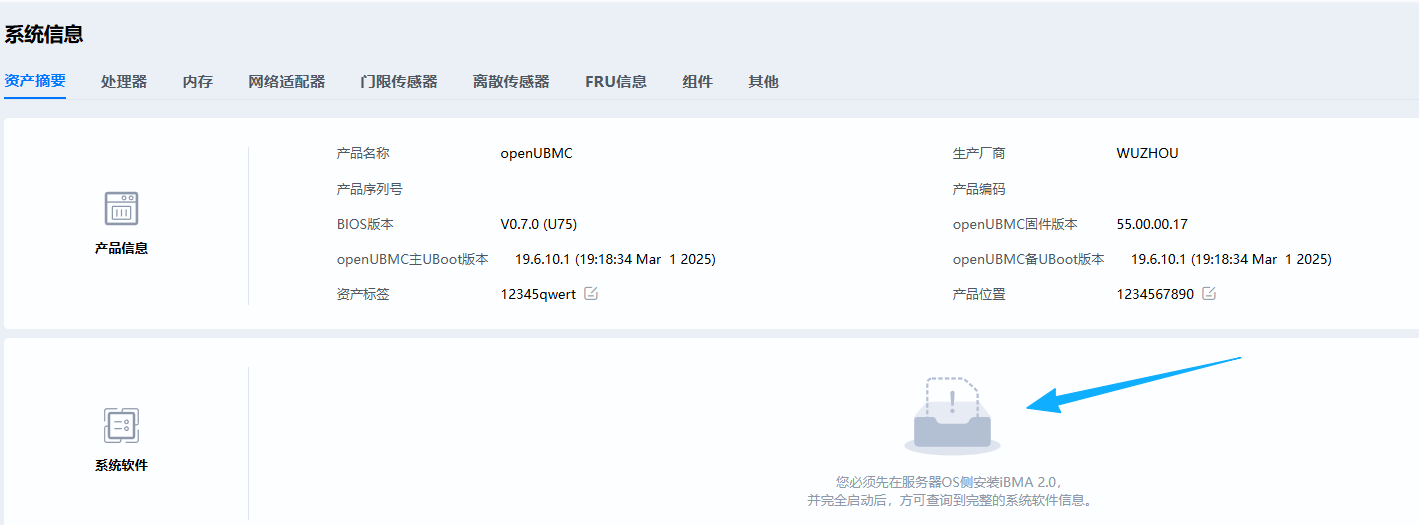Image resolution: width=1419 pixels, height=525 pixels.
Task: View the FRU信息 tab
Action: click(616, 82)
